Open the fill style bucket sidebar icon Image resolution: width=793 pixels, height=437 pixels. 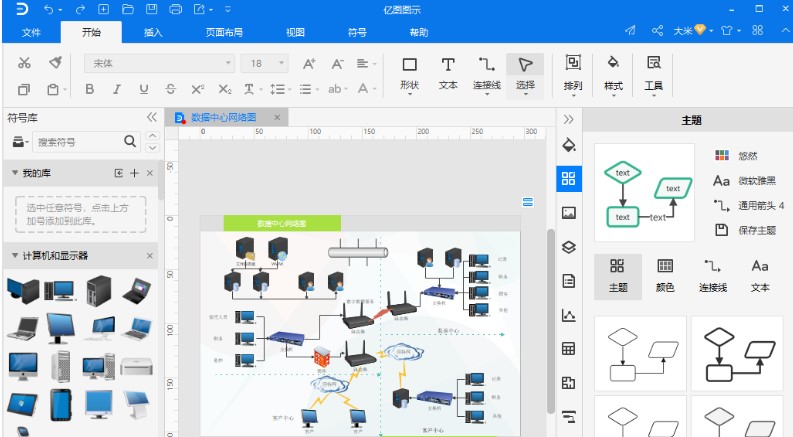pyautogui.click(x=568, y=145)
